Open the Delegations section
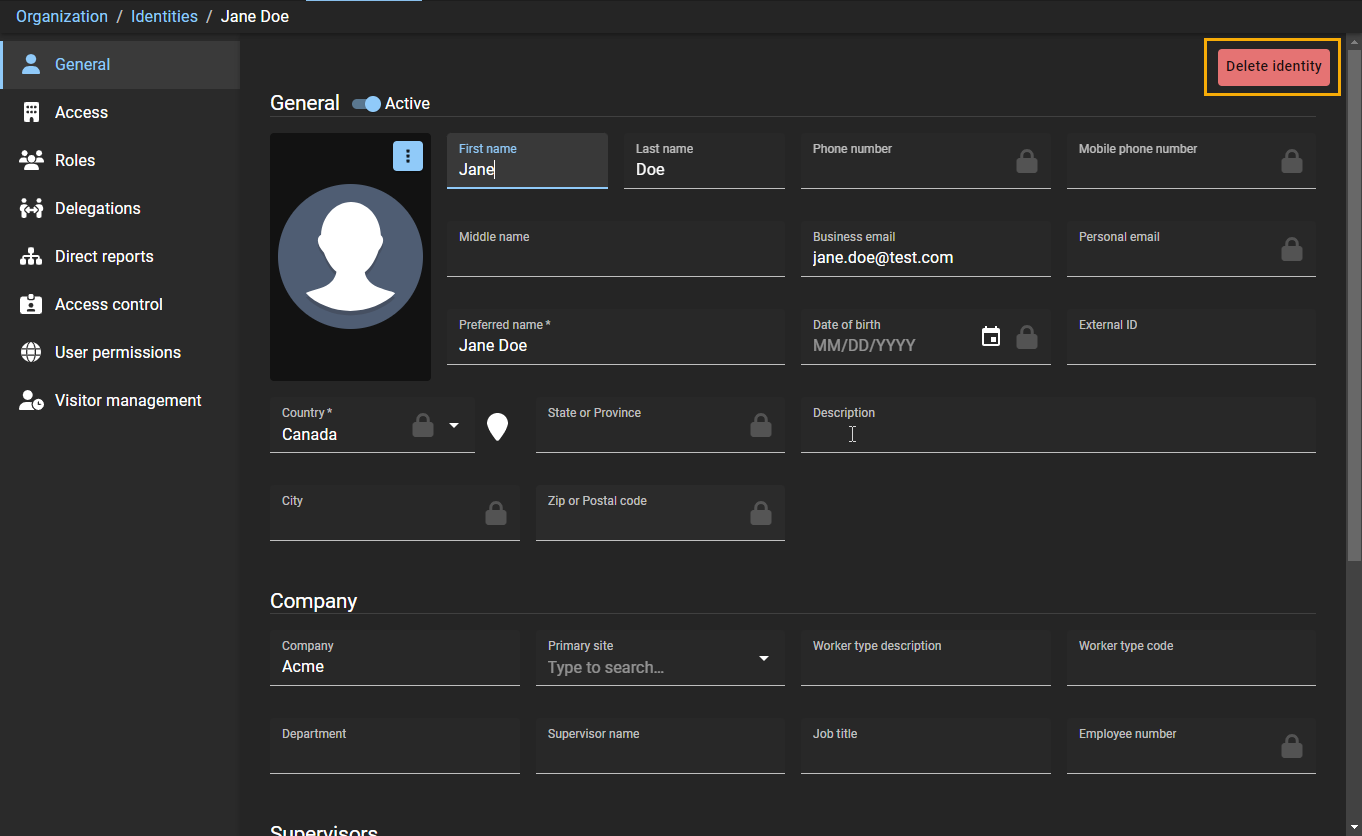 (120, 209)
